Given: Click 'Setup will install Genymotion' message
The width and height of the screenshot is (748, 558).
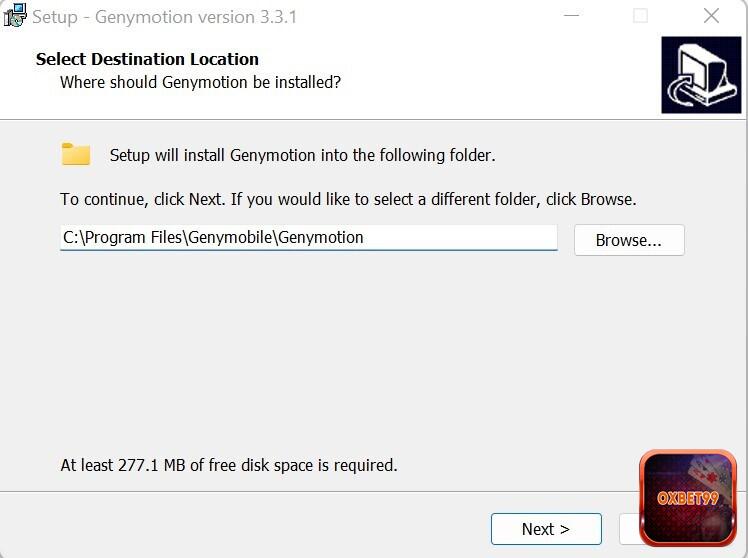Looking at the screenshot, I should pos(302,155).
